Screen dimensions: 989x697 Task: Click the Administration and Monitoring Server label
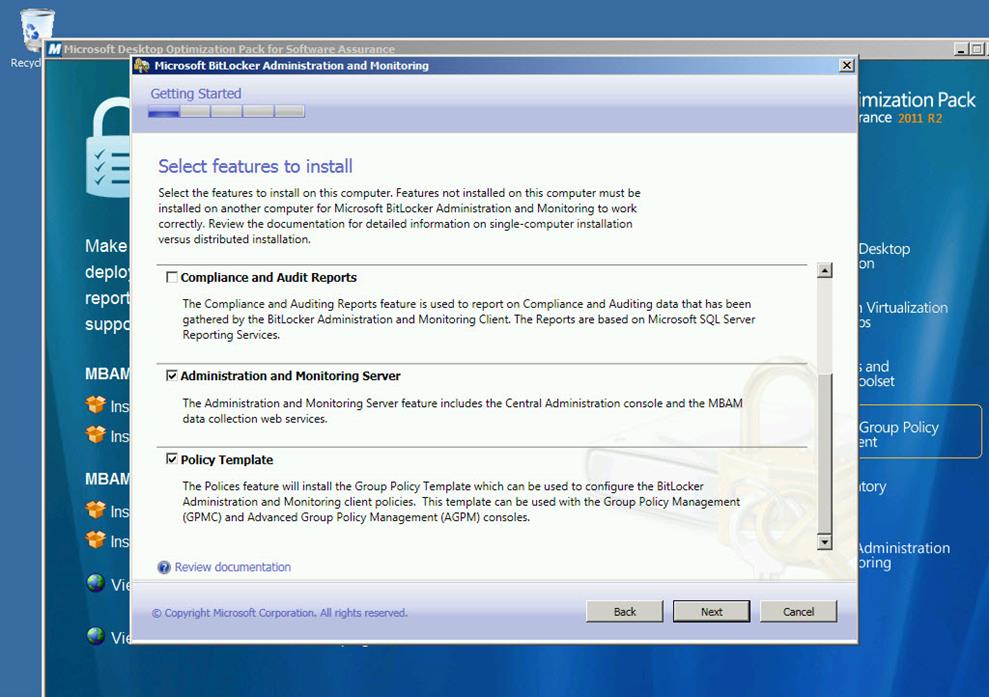291,376
